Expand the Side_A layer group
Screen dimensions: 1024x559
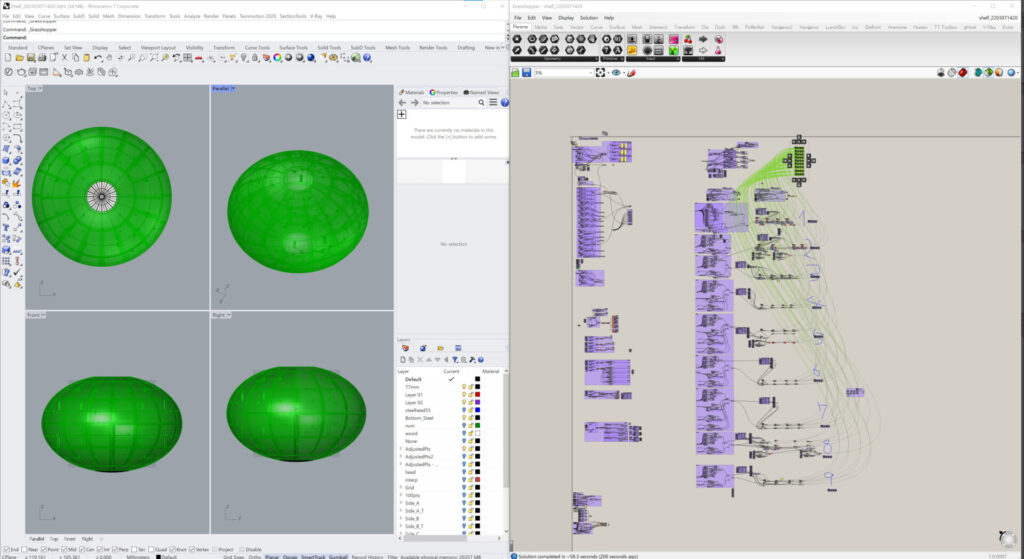pyautogui.click(x=401, y=503)
